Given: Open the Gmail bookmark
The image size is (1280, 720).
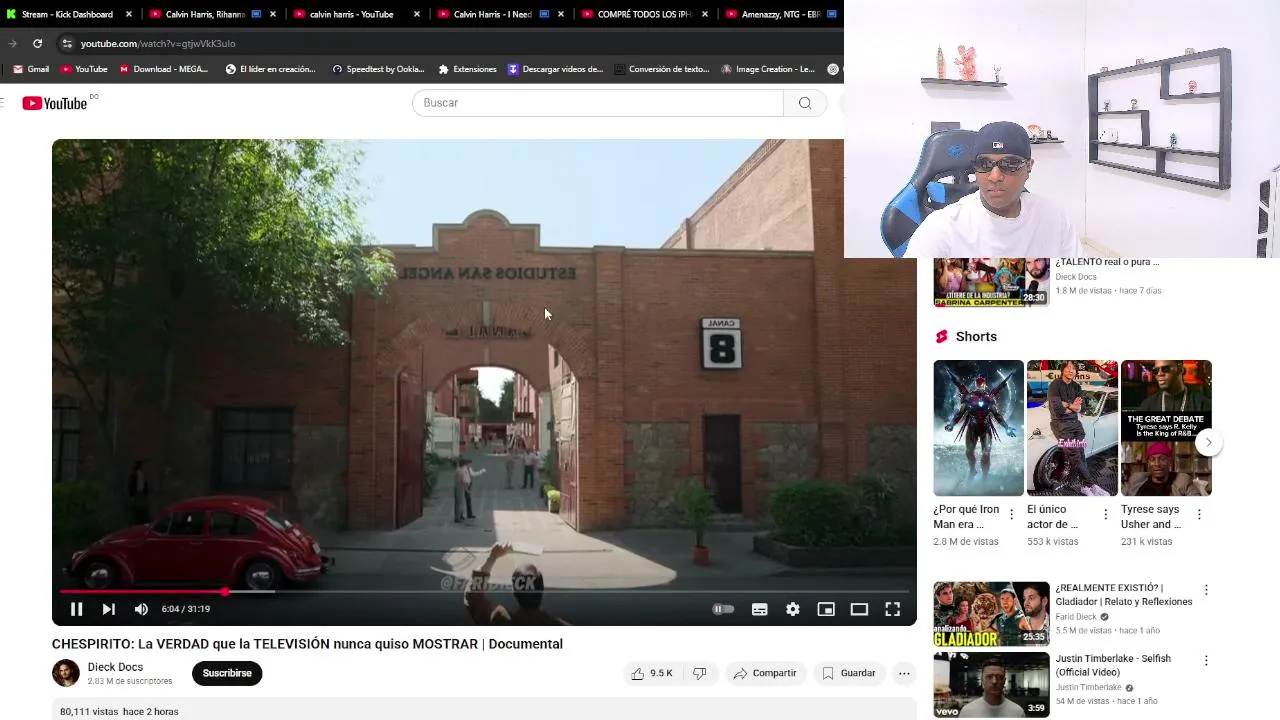Looking at the screenshot, I should click(31, 69).
